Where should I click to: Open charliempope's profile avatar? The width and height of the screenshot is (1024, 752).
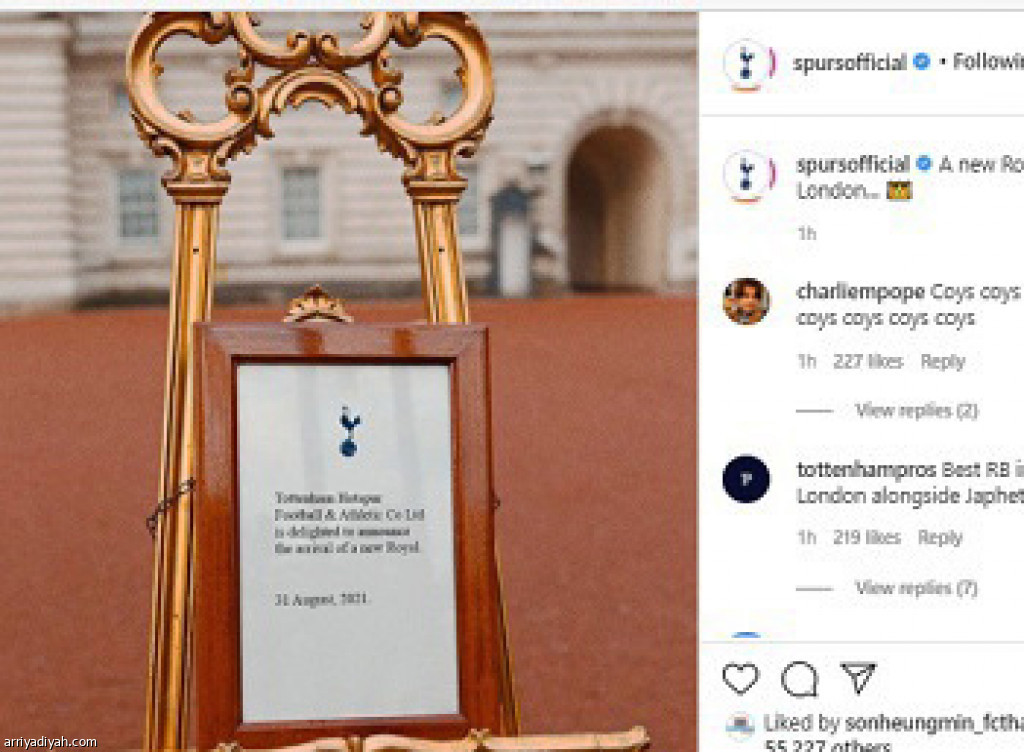click(x=746, y=301)
